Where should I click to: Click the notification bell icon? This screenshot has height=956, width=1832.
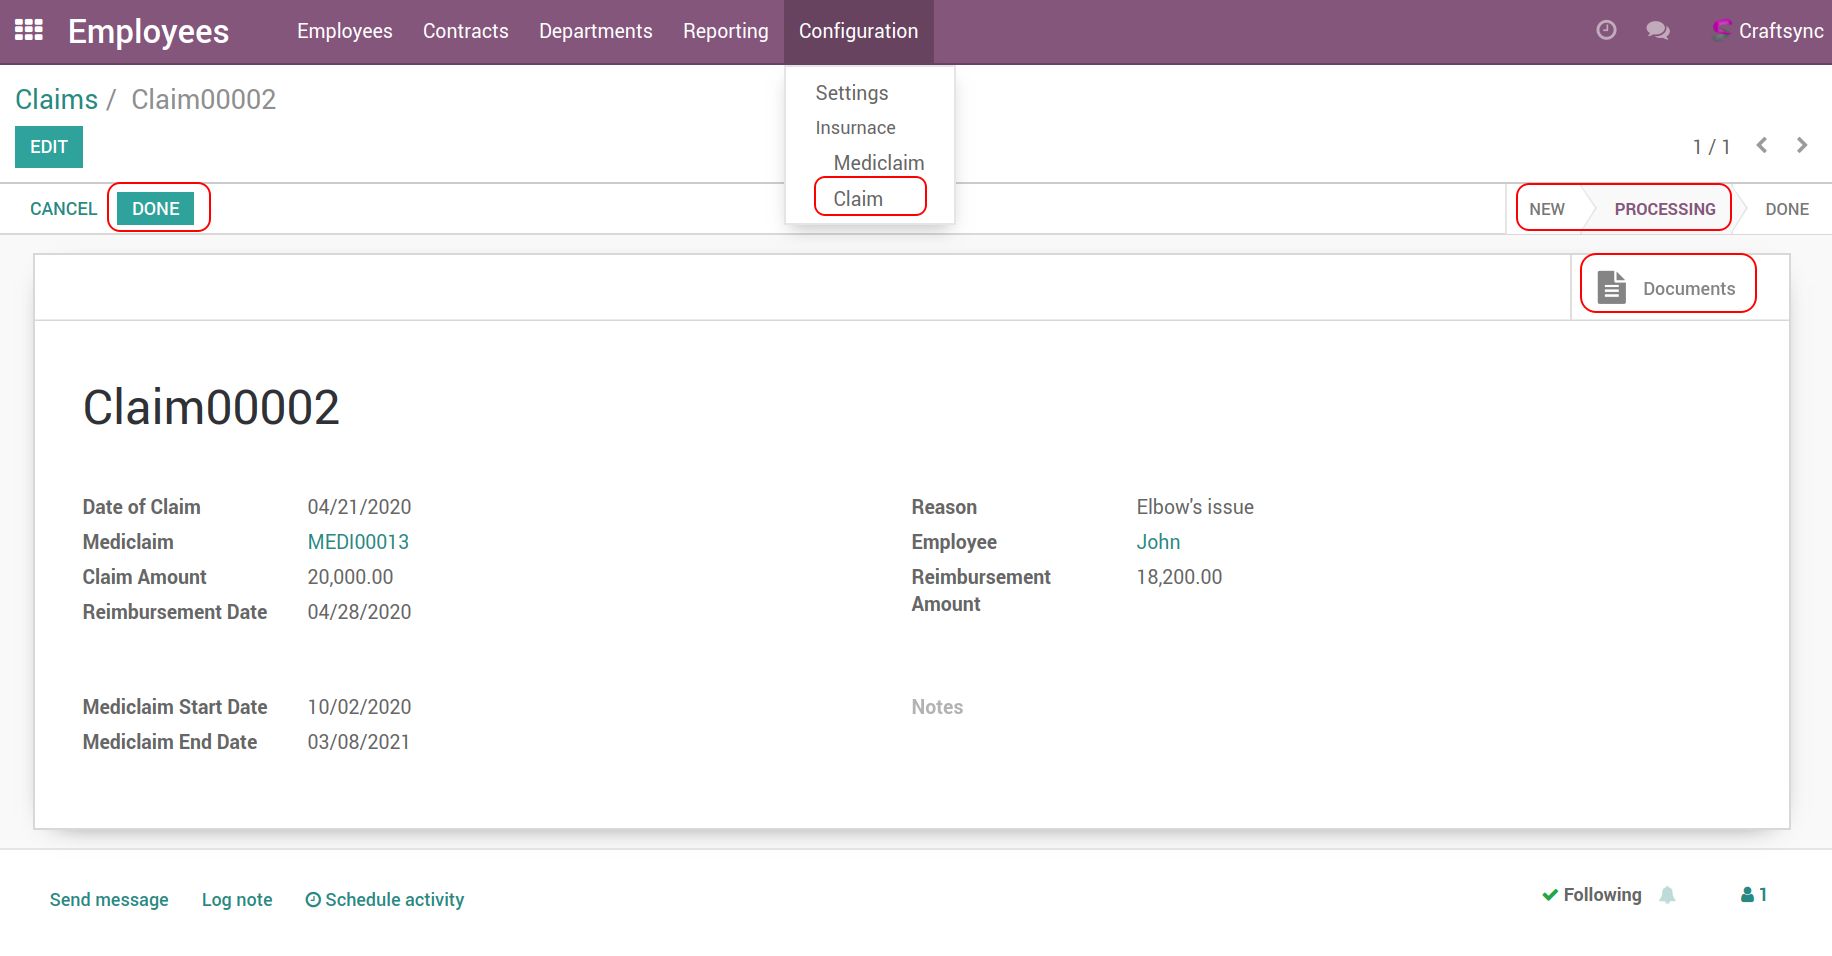pyautogui.click(x=1667, y=895)
